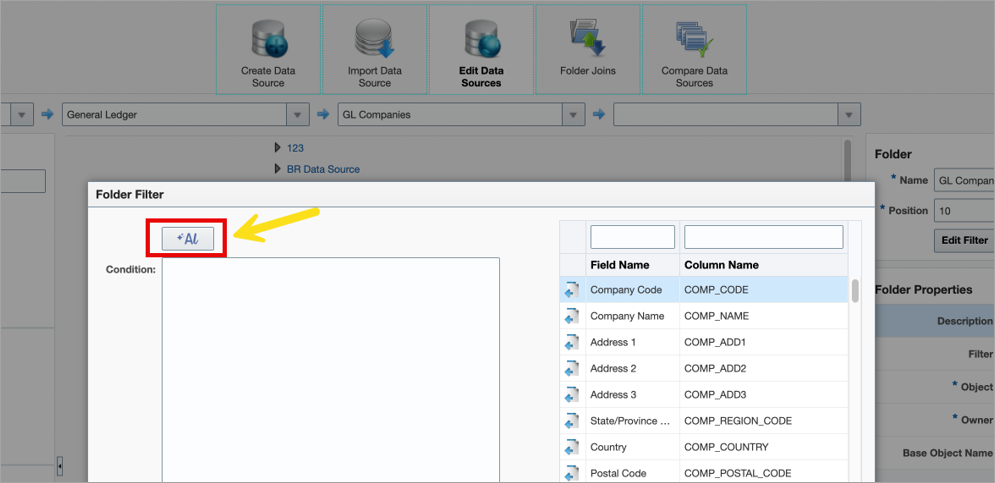Click inside the Condition text area
The image size is (995, 483).
(x=331, y=370)
